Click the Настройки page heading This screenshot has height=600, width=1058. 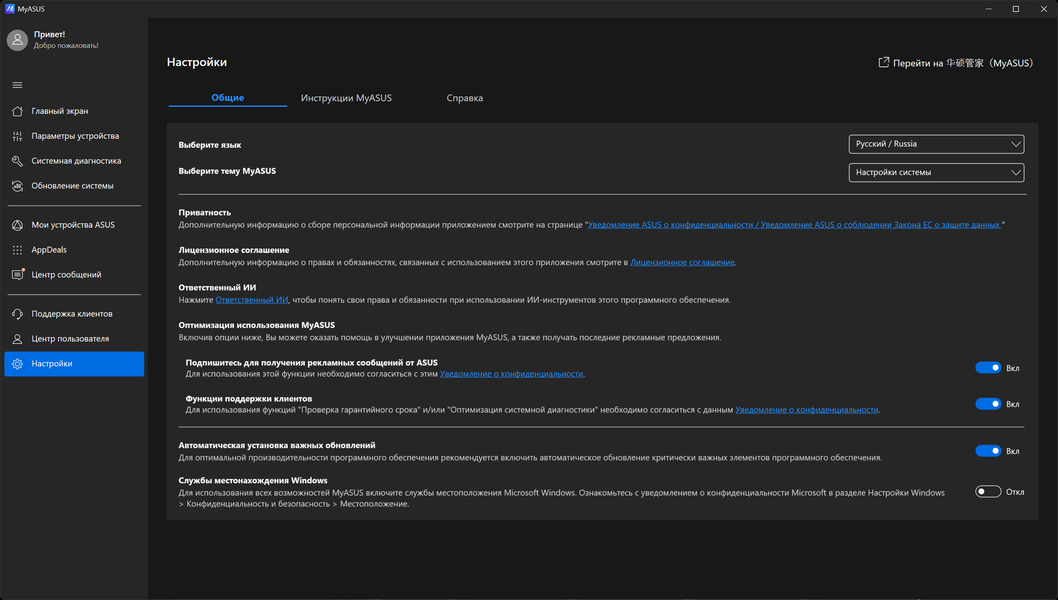click(197, 62)
